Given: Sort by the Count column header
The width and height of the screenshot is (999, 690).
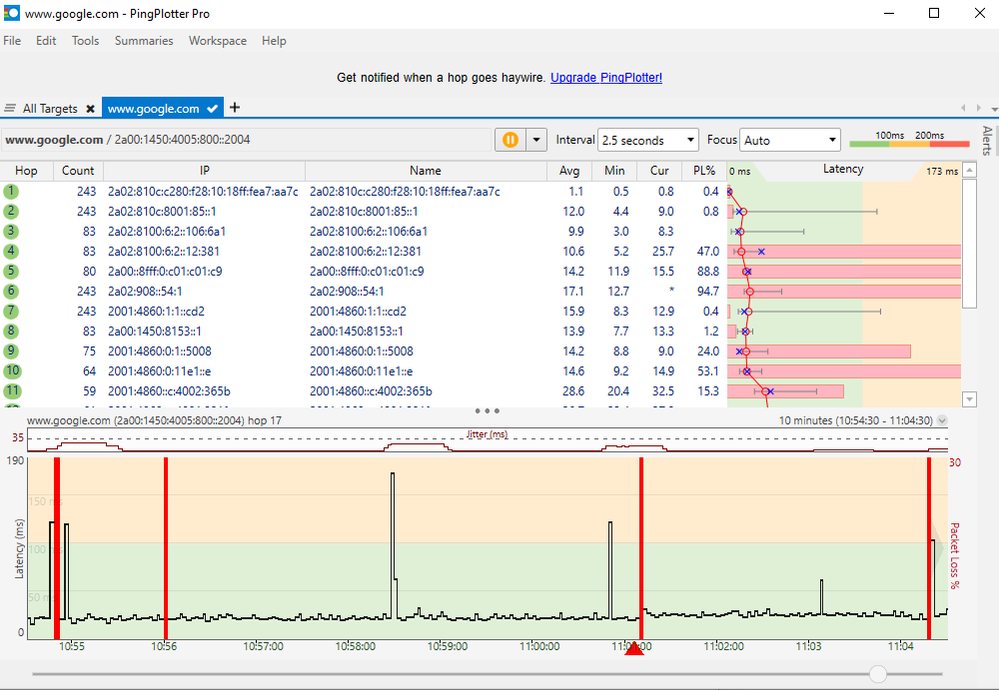Looking at the screenshot, I should pos(78,171).
